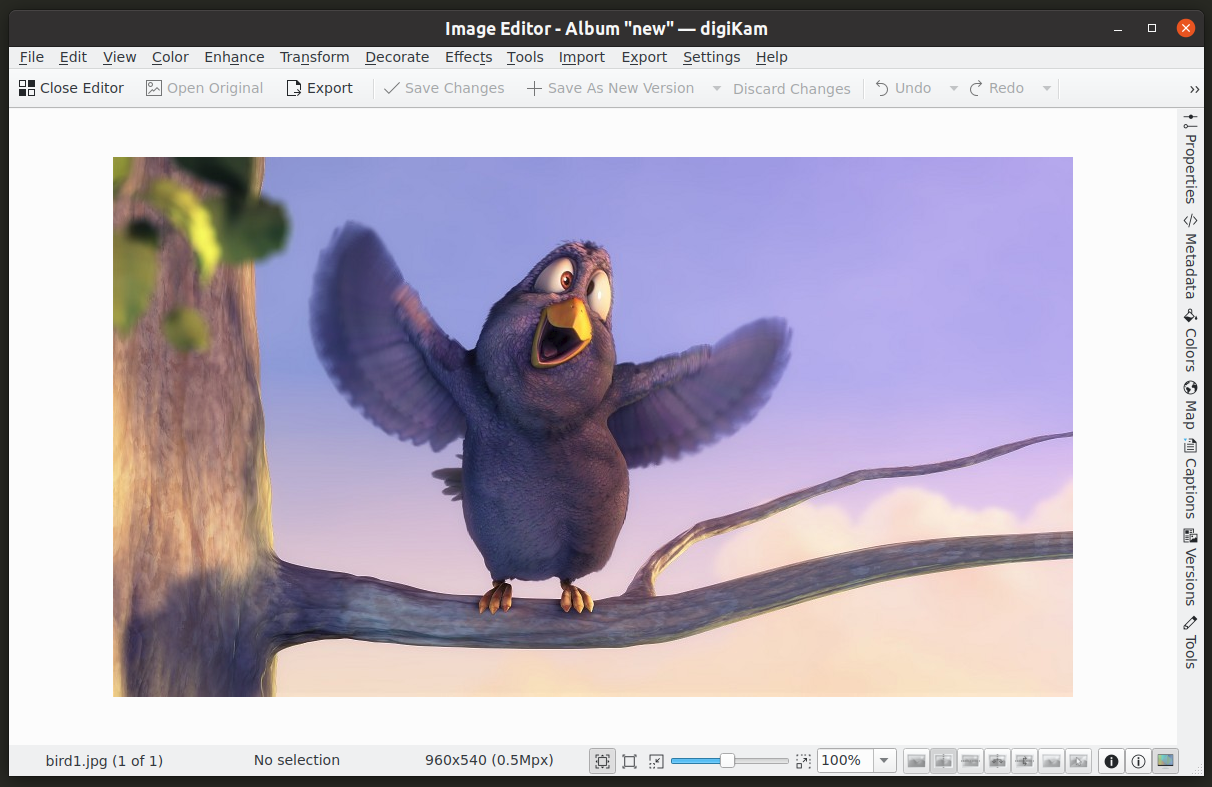The image size is (1212, 787).
Task: Expand the Save As New Version dropdown arrow
Action: (716, 88)
